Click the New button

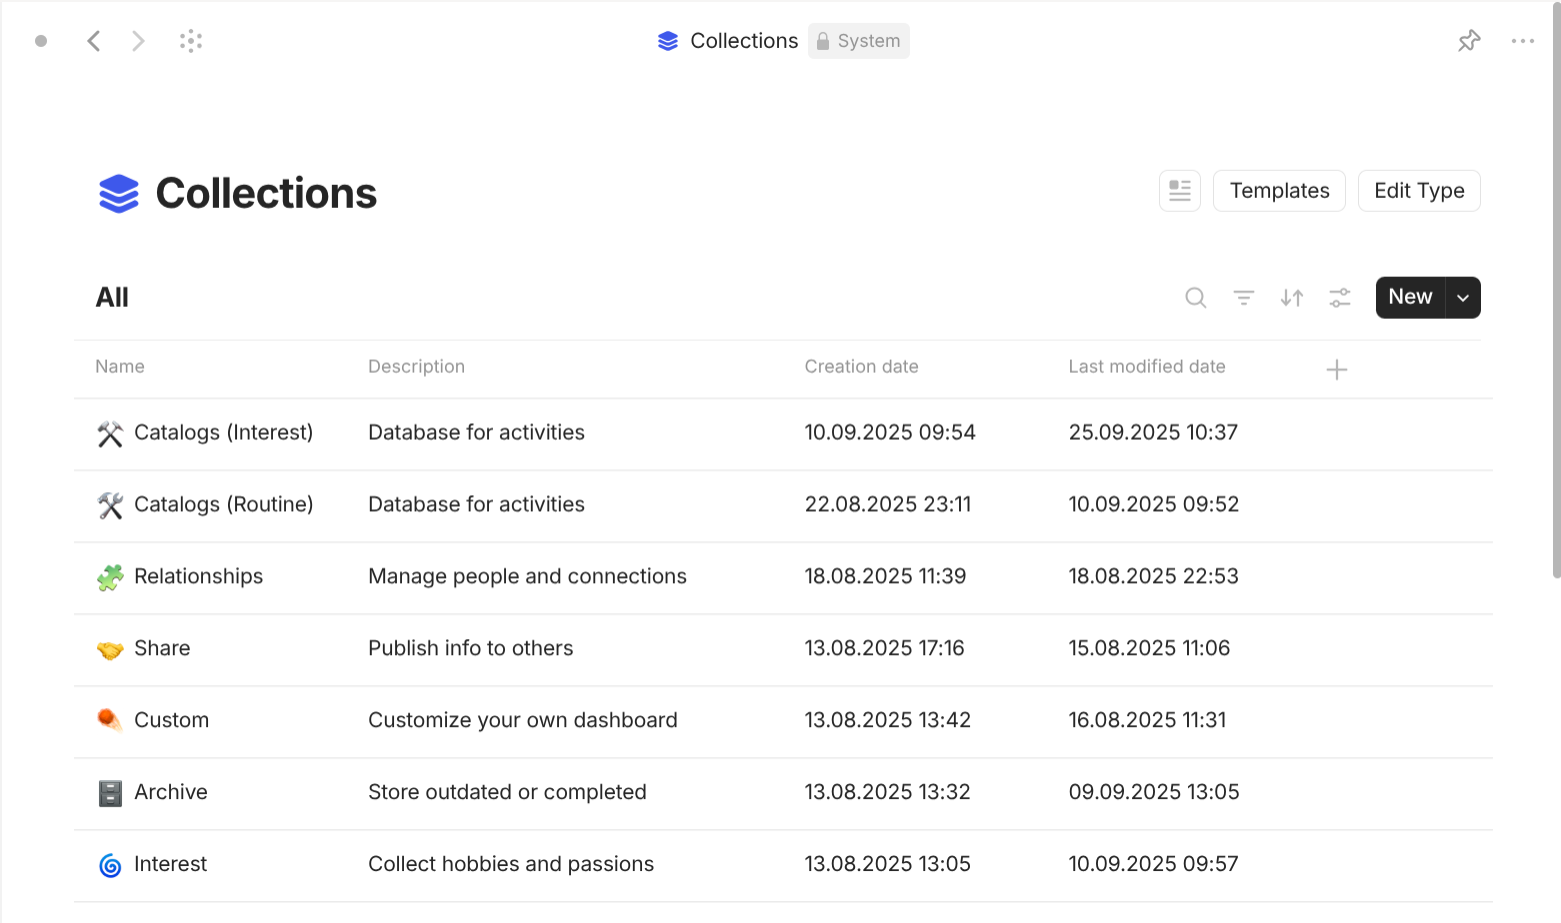point(1410,298)
